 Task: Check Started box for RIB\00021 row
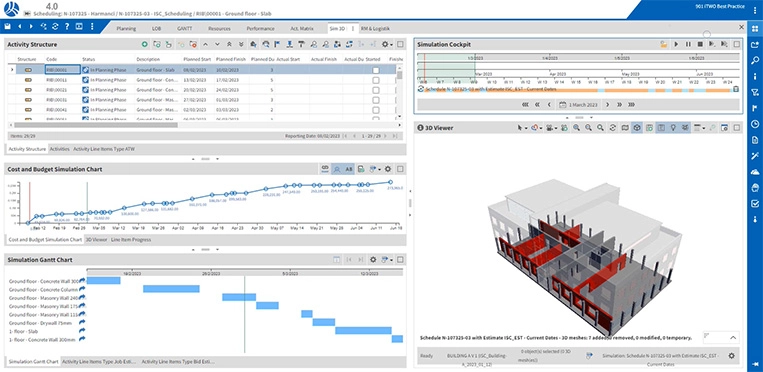tap(376, 90)
